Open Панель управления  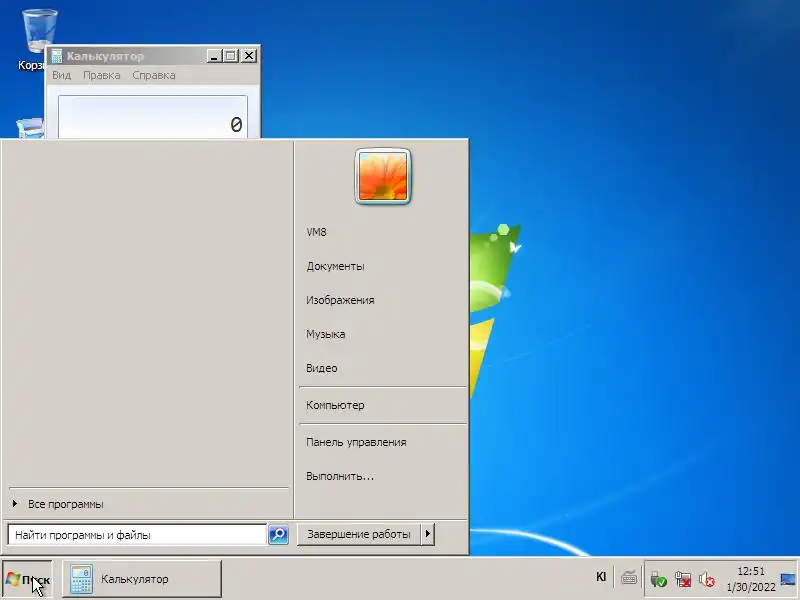(x=356, y=442)
